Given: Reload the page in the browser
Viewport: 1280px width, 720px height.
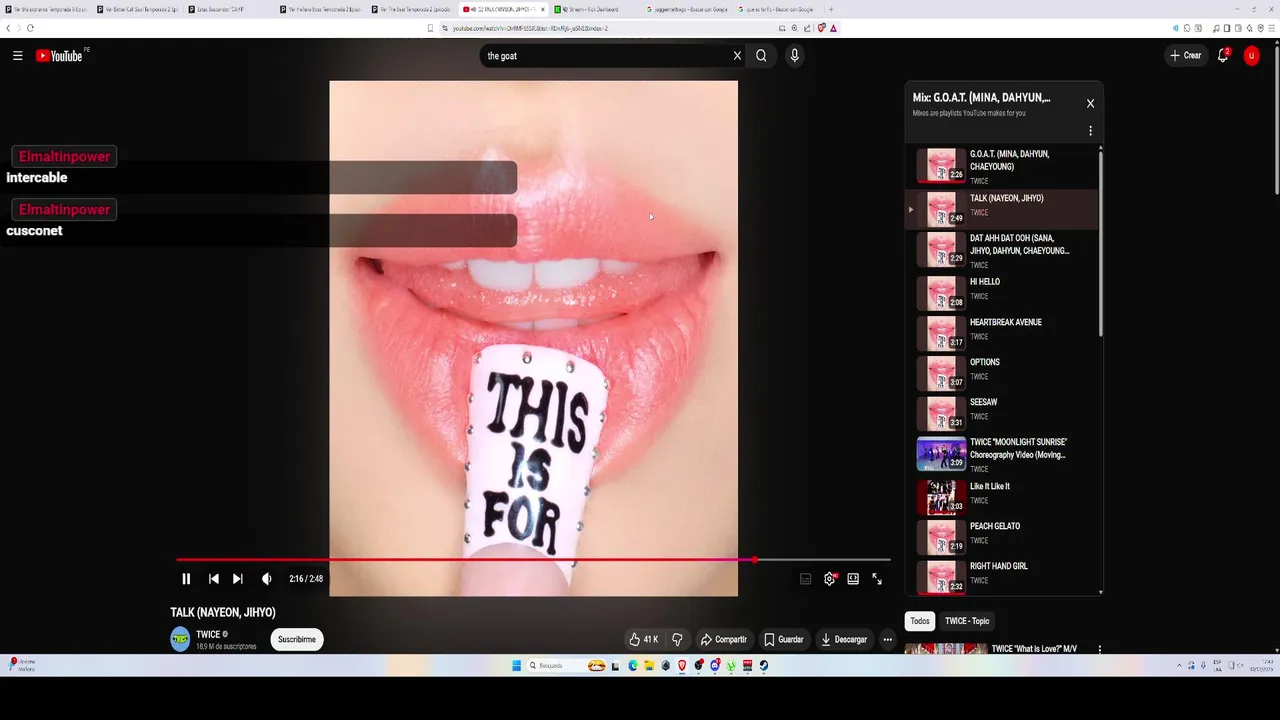Looking at the screenshot, I should [x=30, y=28].
